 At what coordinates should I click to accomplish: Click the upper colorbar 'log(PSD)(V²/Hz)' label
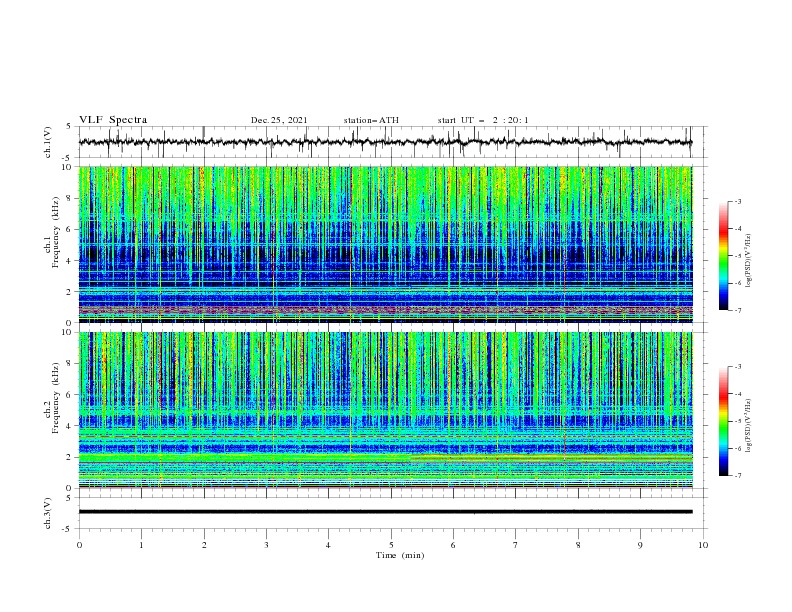tap(749, 261)
